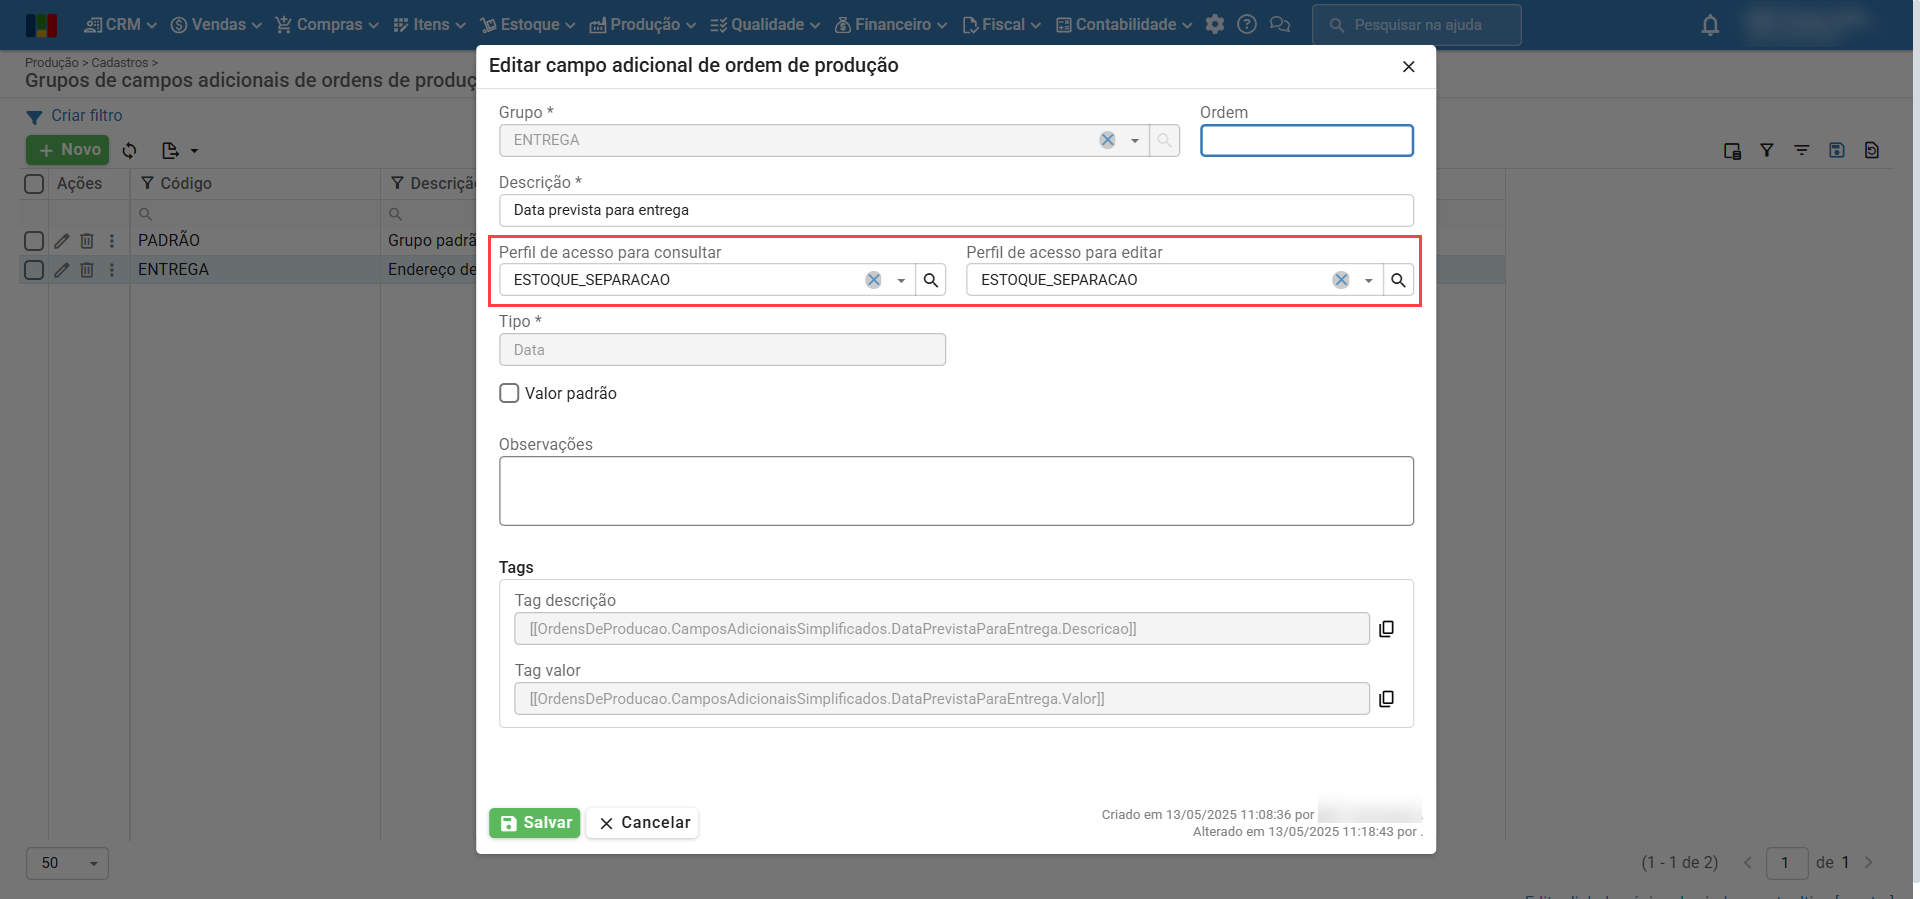Select the PADRÃO row checkbox

click(x=34, y=241)
